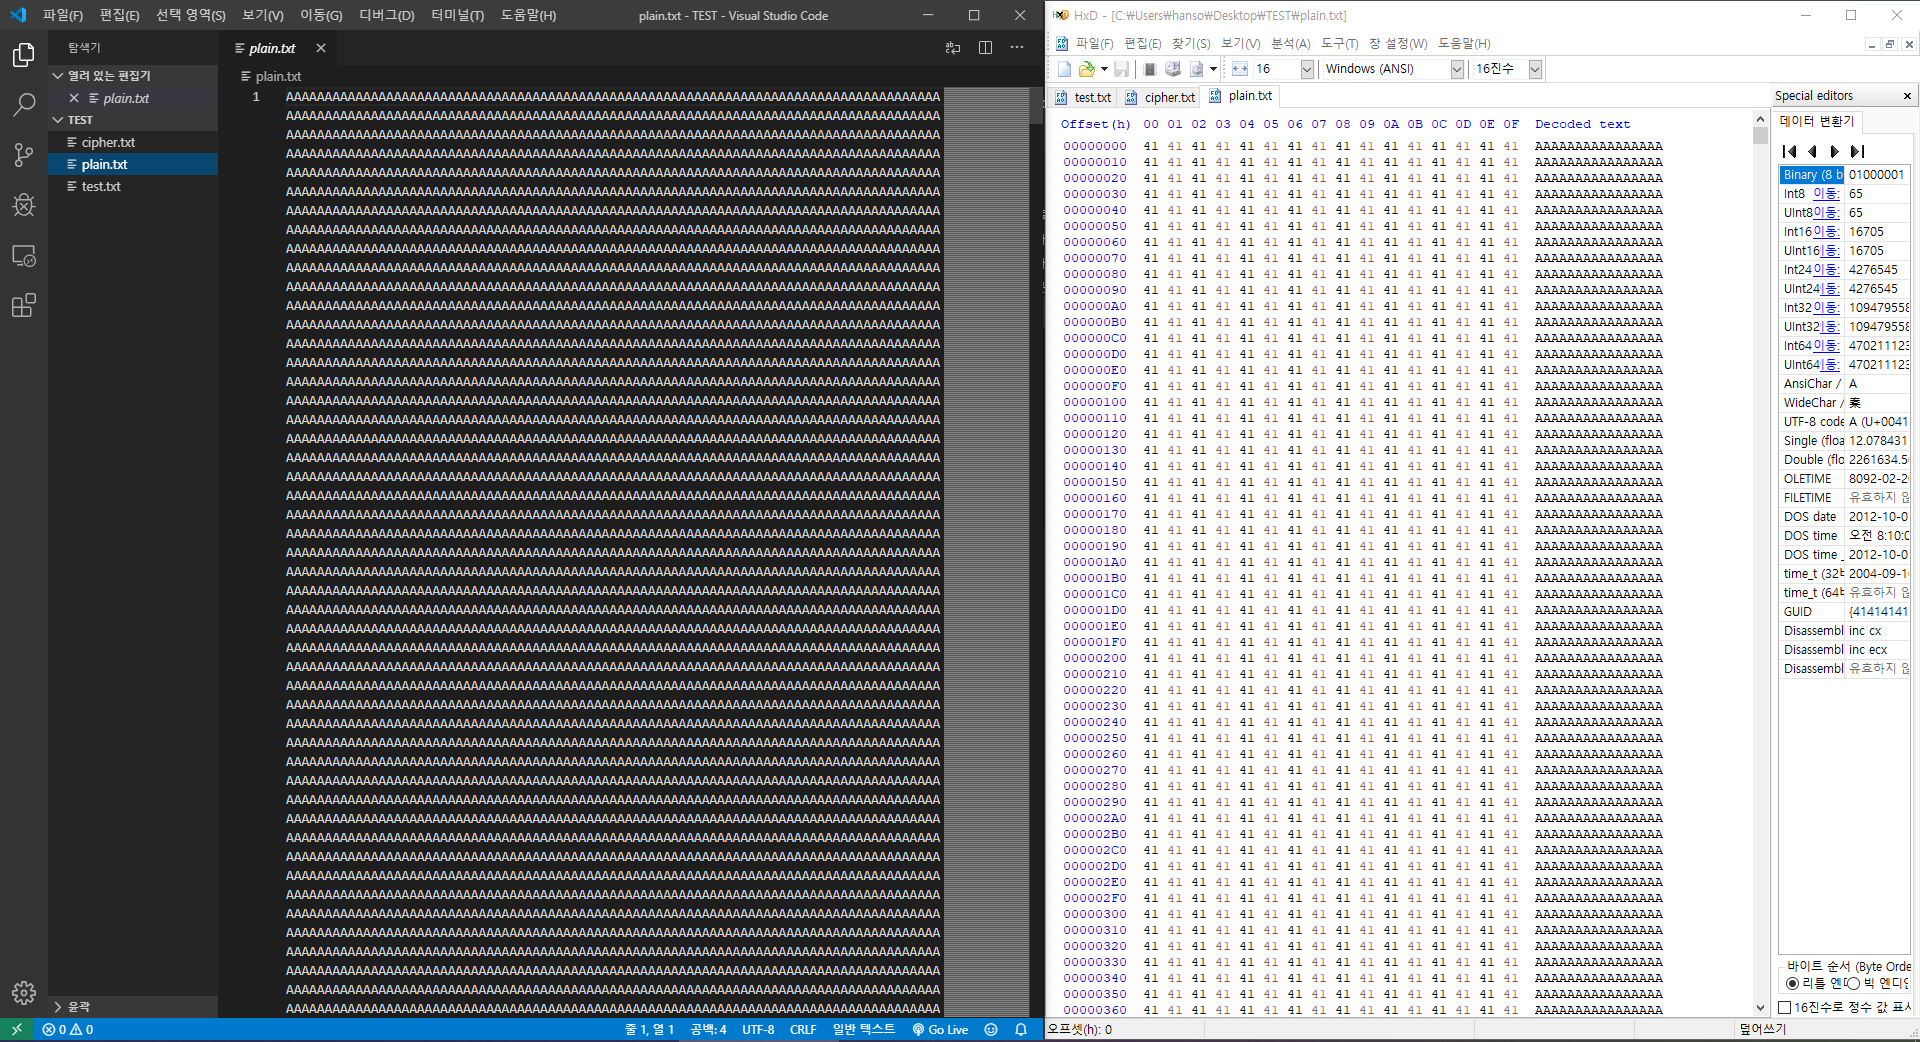The image size is (1920, 1042).
Task: Click the 일반 텍스트 language mode
Action: pos(864,1029)
